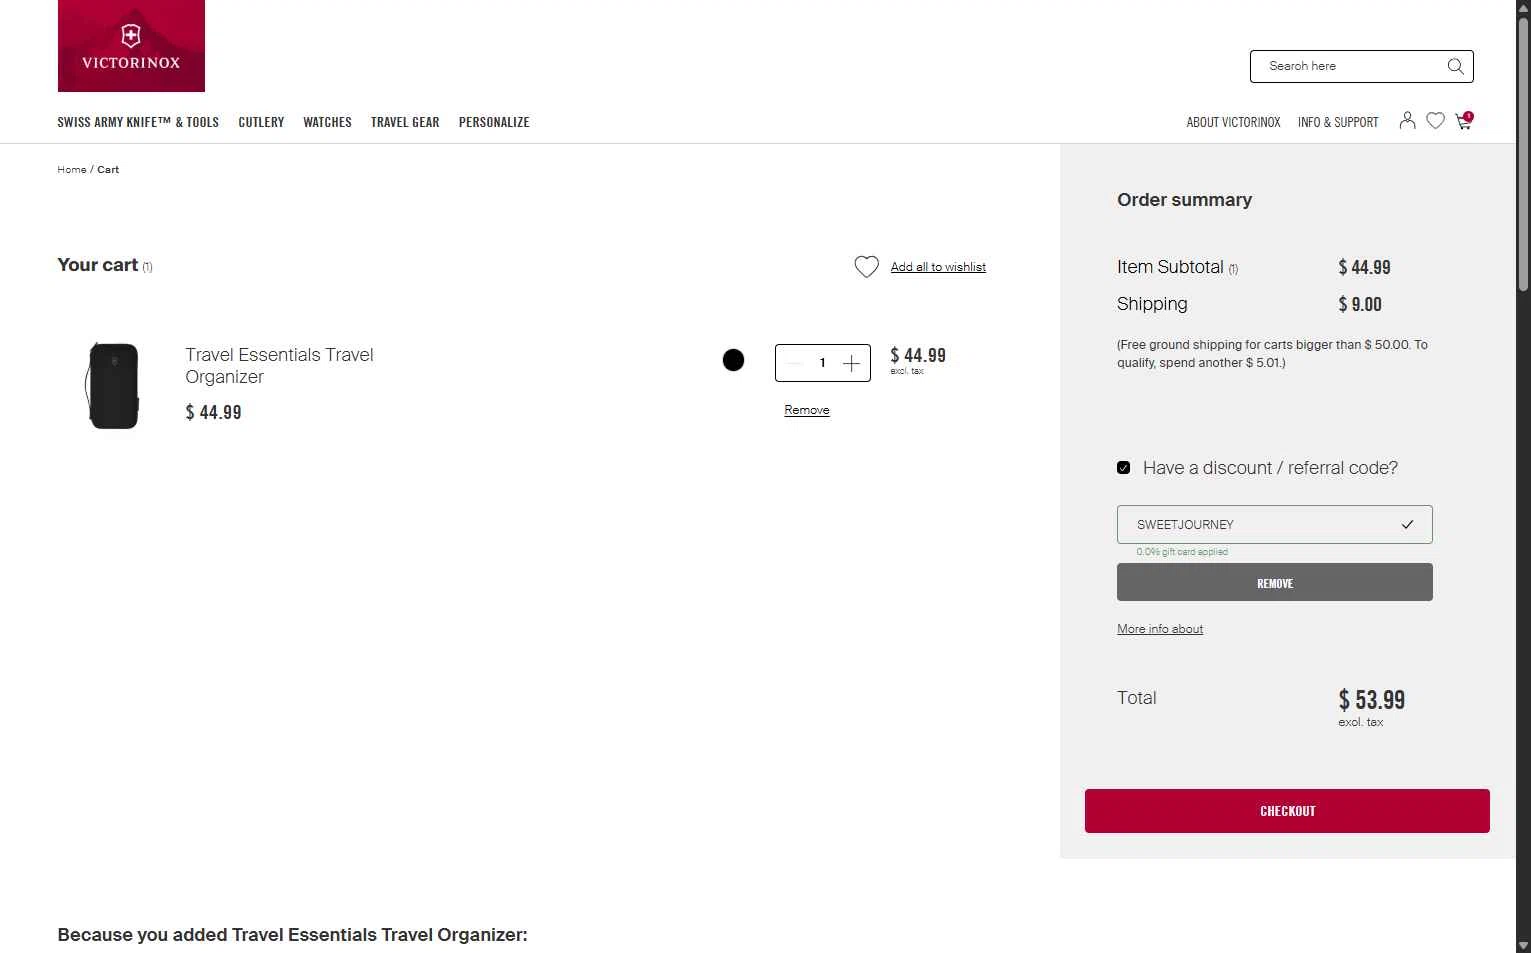Click the More info about link
Image resolution: width=1531 pixels, height=953 pixels.
coord(1160,629)
